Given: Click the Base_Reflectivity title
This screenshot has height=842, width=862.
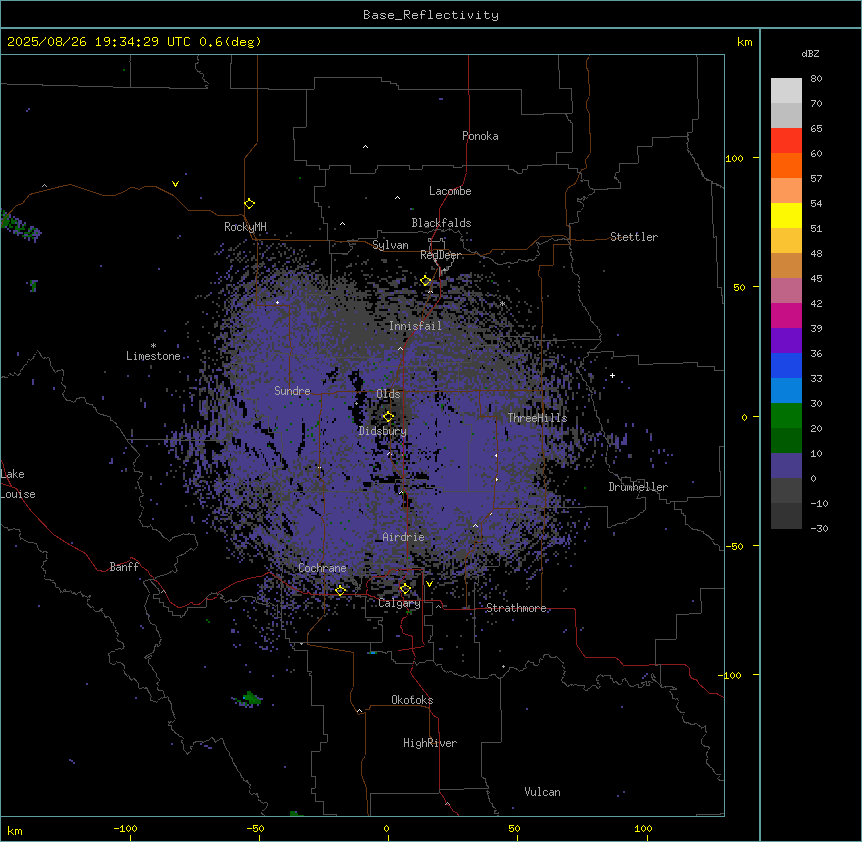Looking at the screenshot, I should pyautogui.click(x=431, y=15).
